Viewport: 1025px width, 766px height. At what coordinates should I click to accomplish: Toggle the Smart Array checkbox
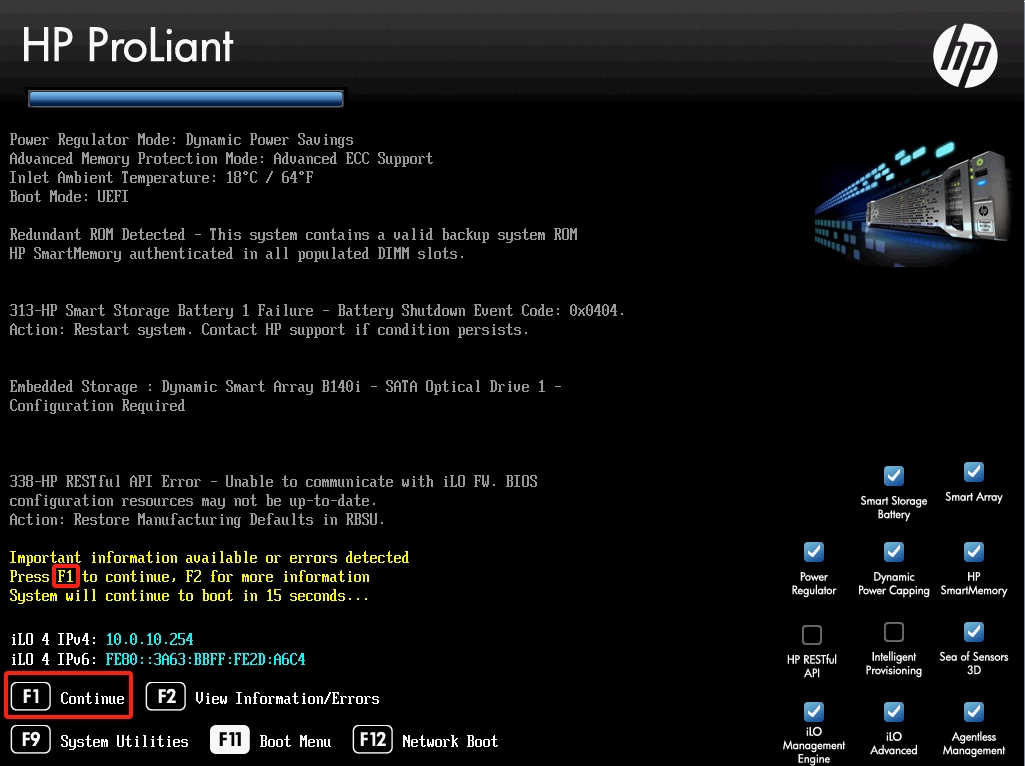[x=973, y=472]
